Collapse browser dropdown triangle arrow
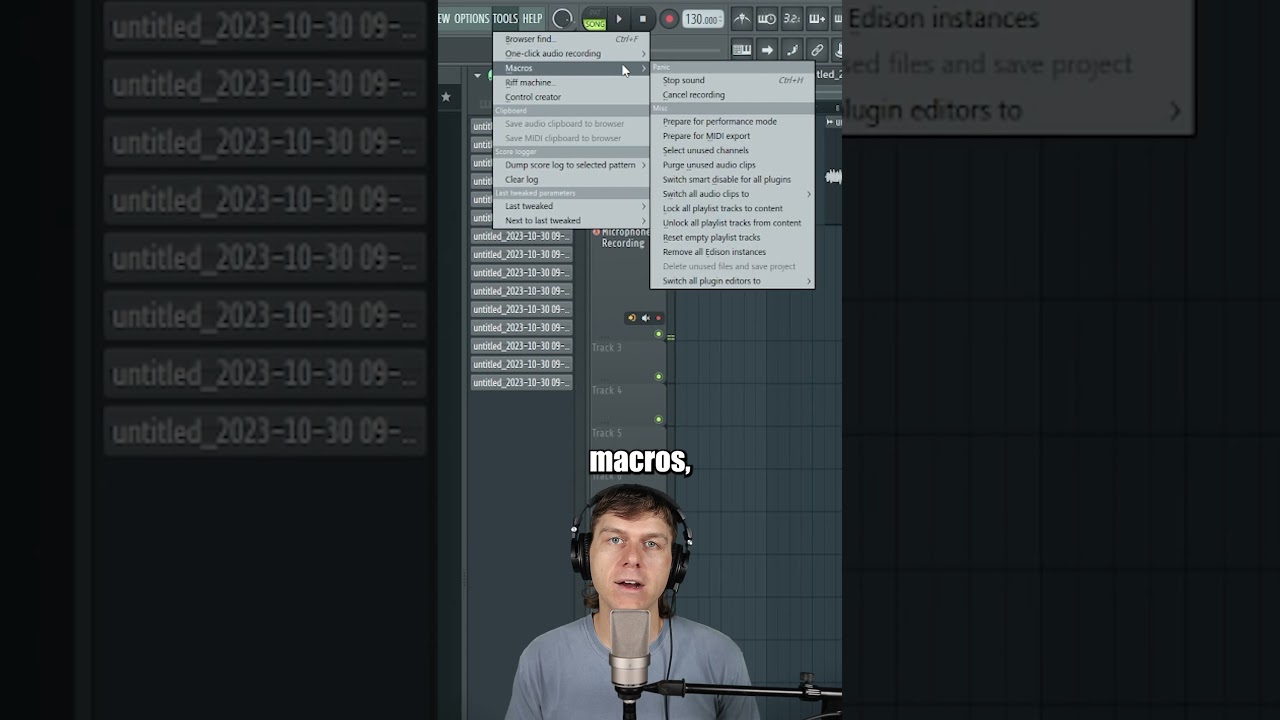Screen dimensions: 1280x720 coord(475,76)
